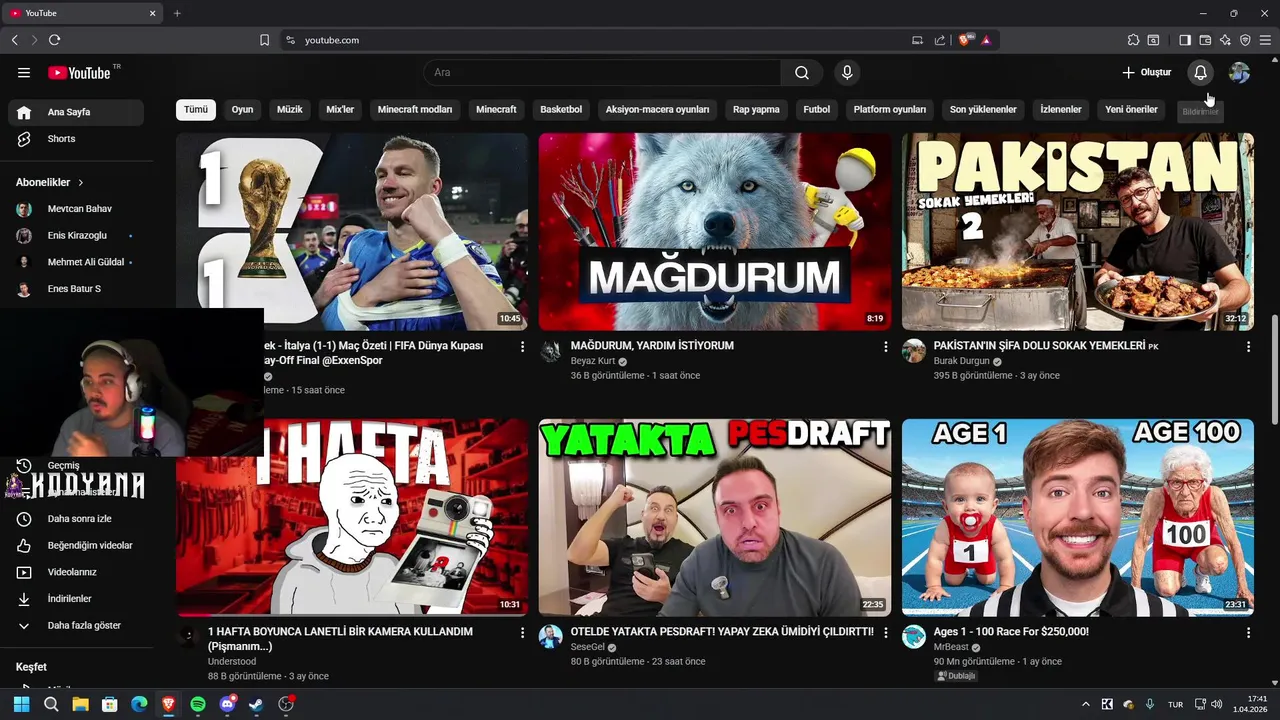
Task: Open Steam from the taskbar
Action: pos(256,704)
